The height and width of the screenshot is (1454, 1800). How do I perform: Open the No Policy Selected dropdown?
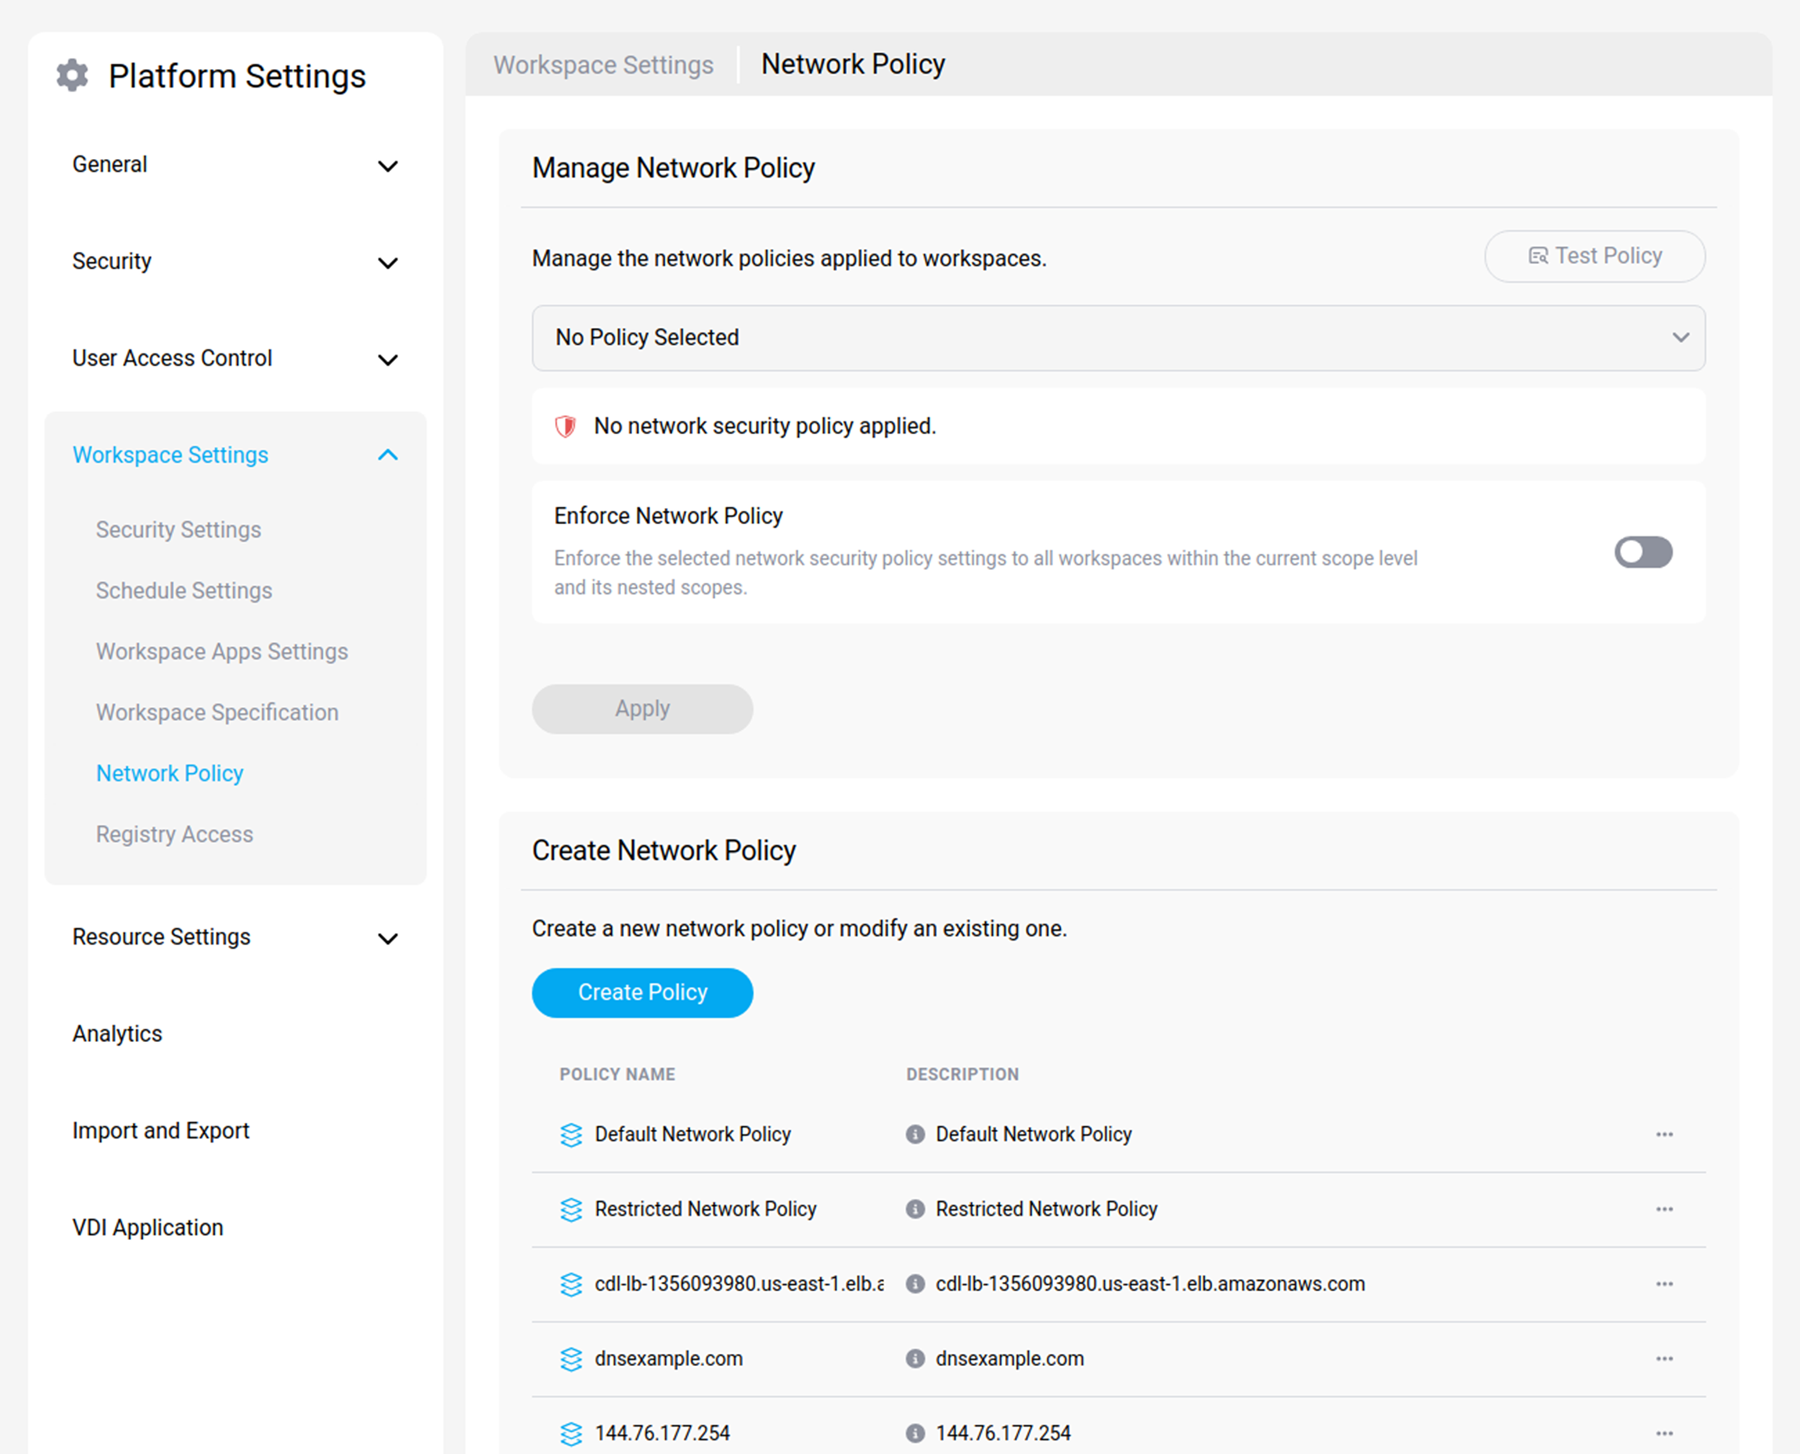click(x=1117, y=338)
